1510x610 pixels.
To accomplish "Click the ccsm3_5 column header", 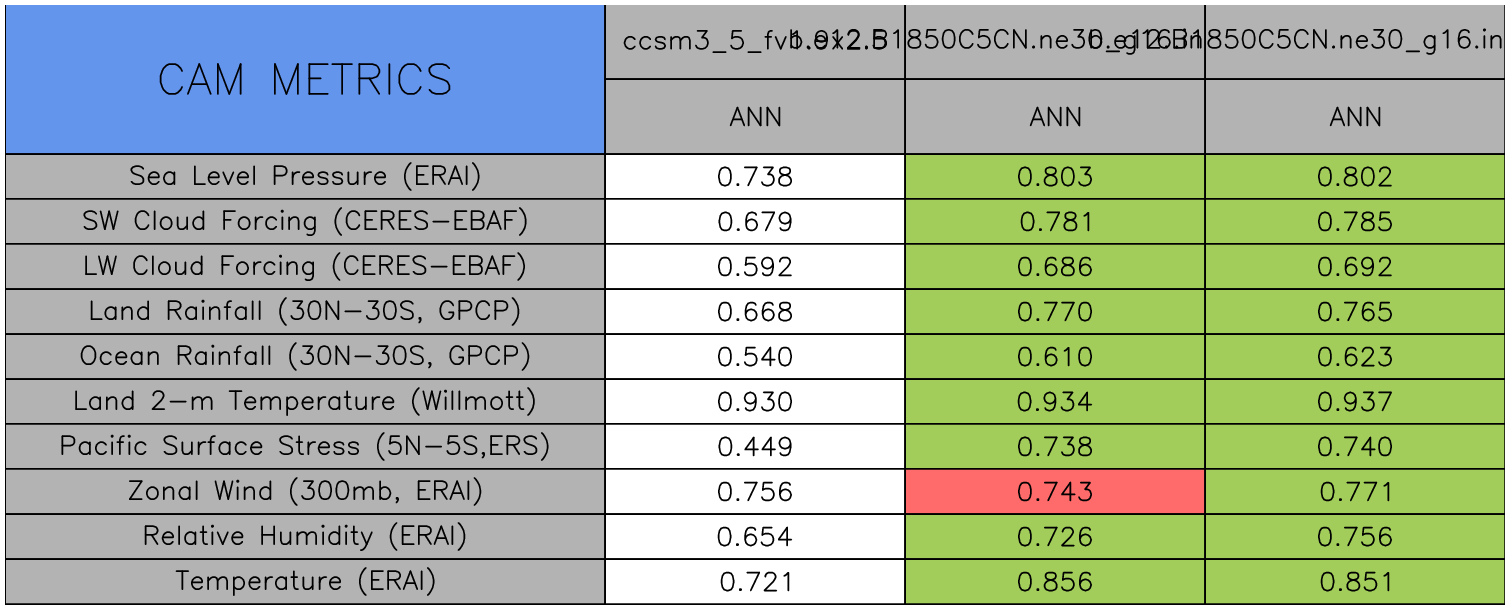I will pos(755,42).
